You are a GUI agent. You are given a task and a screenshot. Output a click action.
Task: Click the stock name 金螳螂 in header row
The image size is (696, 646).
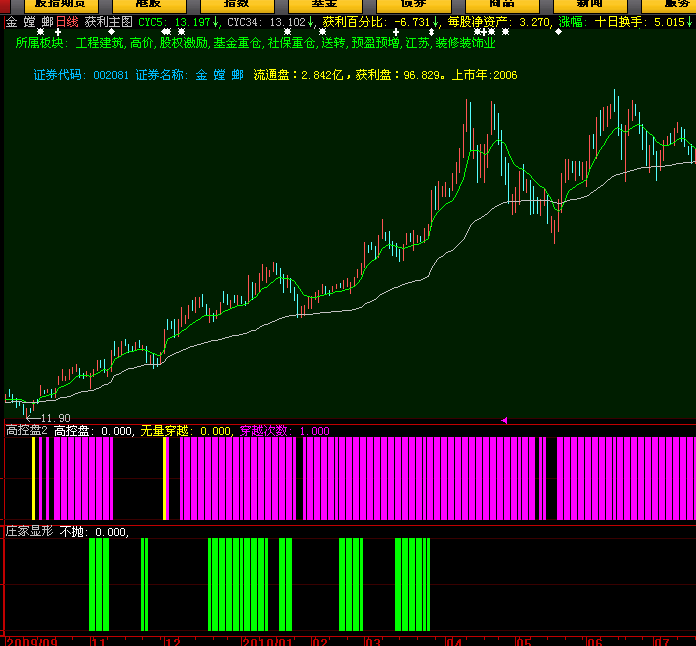click(x=29, y=22)
